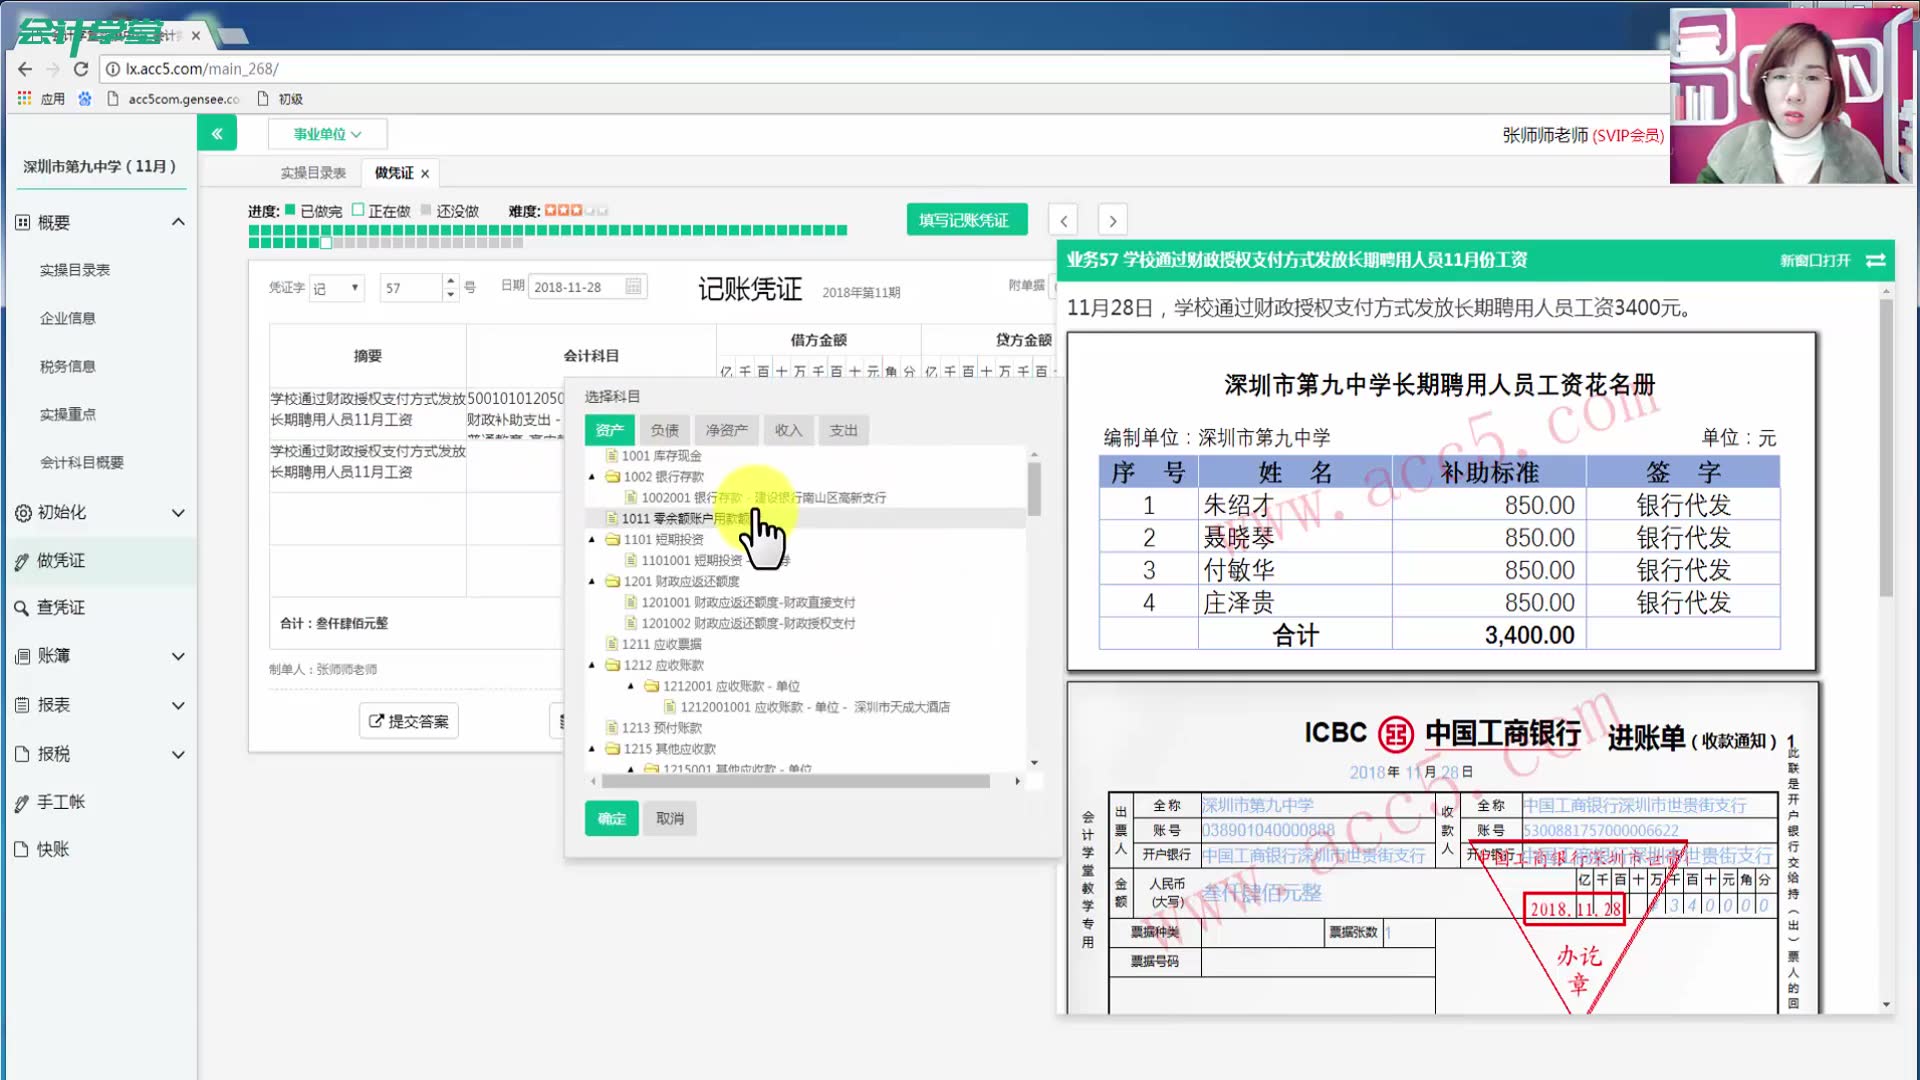This screenshot has width=1920, height=1080.
Task: Open the 事业单位 dropdown
Action: [327, 133]
